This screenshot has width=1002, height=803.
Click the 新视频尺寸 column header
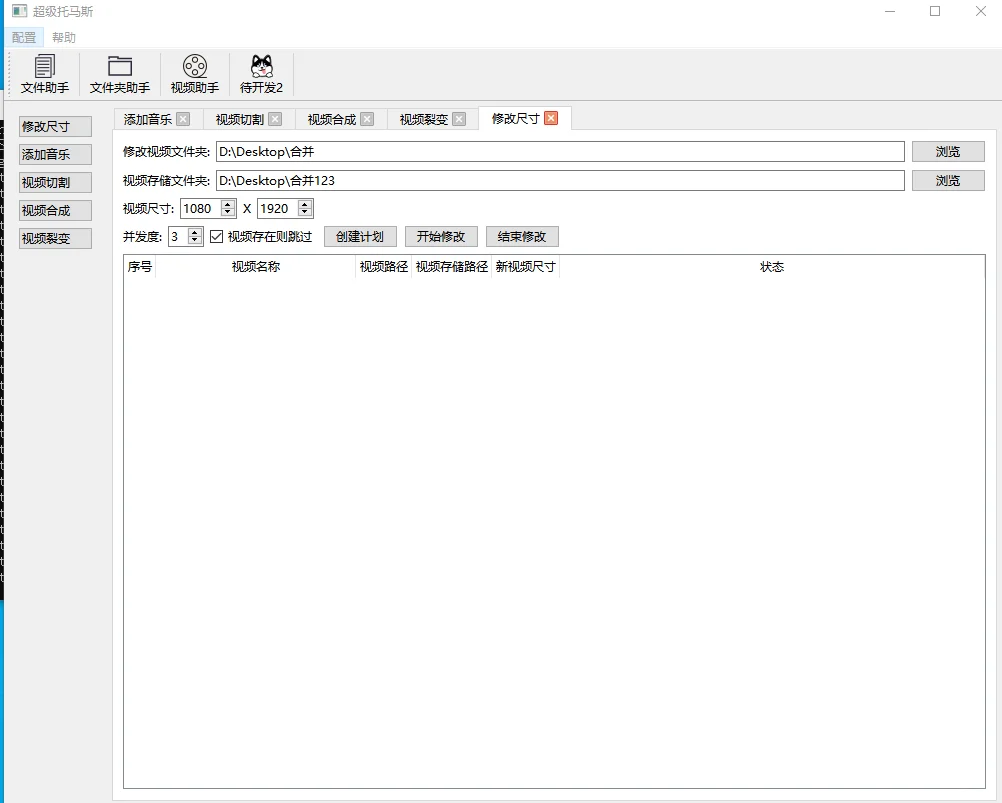click(x=525, y=267)
